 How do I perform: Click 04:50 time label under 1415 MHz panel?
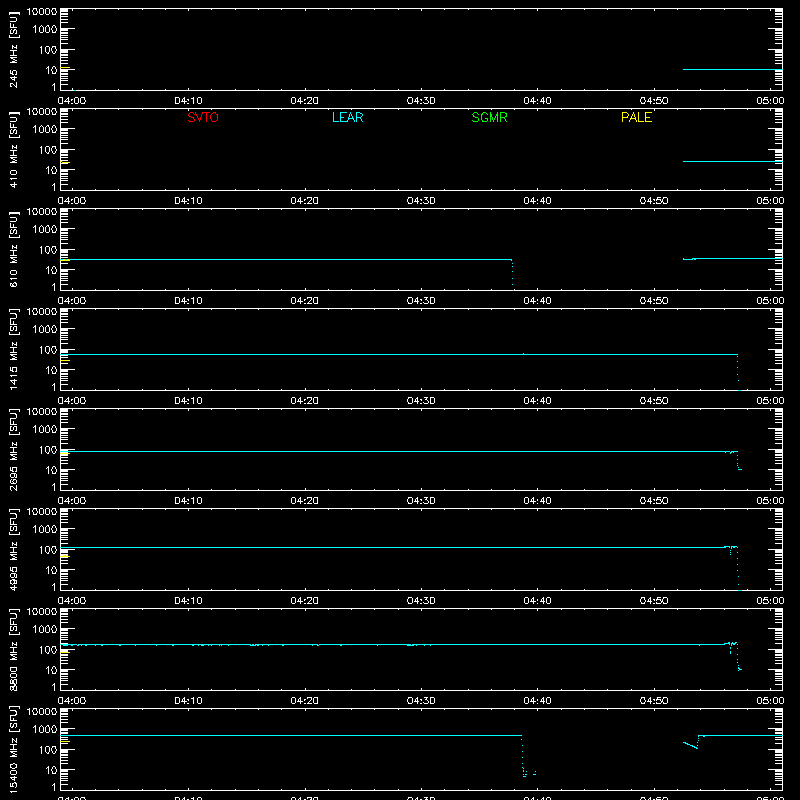pos(654,401)
